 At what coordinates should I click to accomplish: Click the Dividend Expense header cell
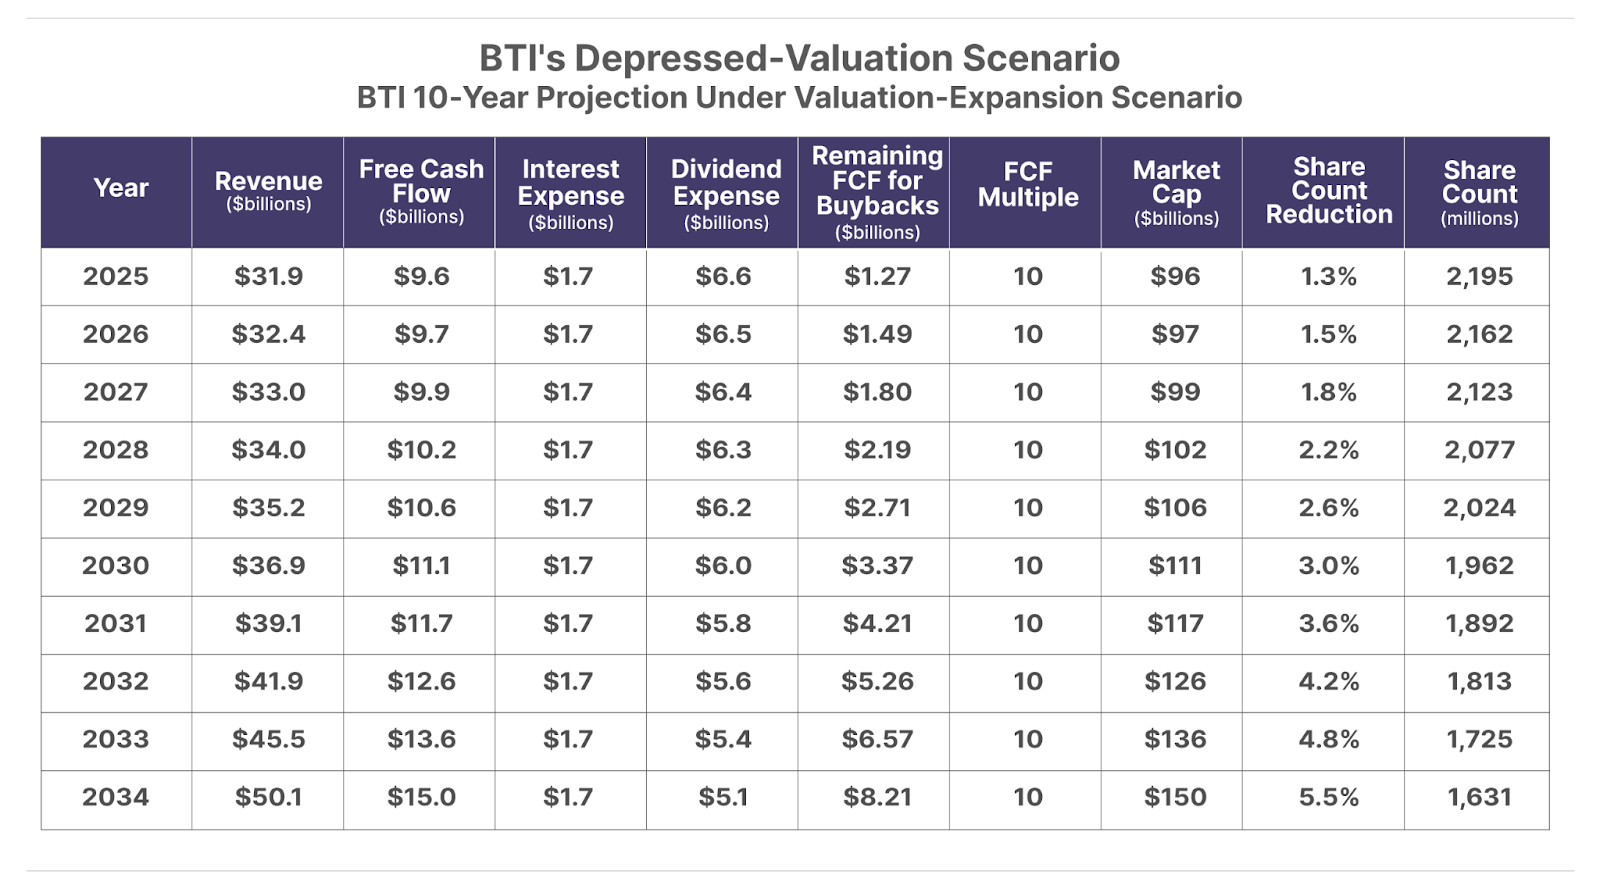[726, 193]
